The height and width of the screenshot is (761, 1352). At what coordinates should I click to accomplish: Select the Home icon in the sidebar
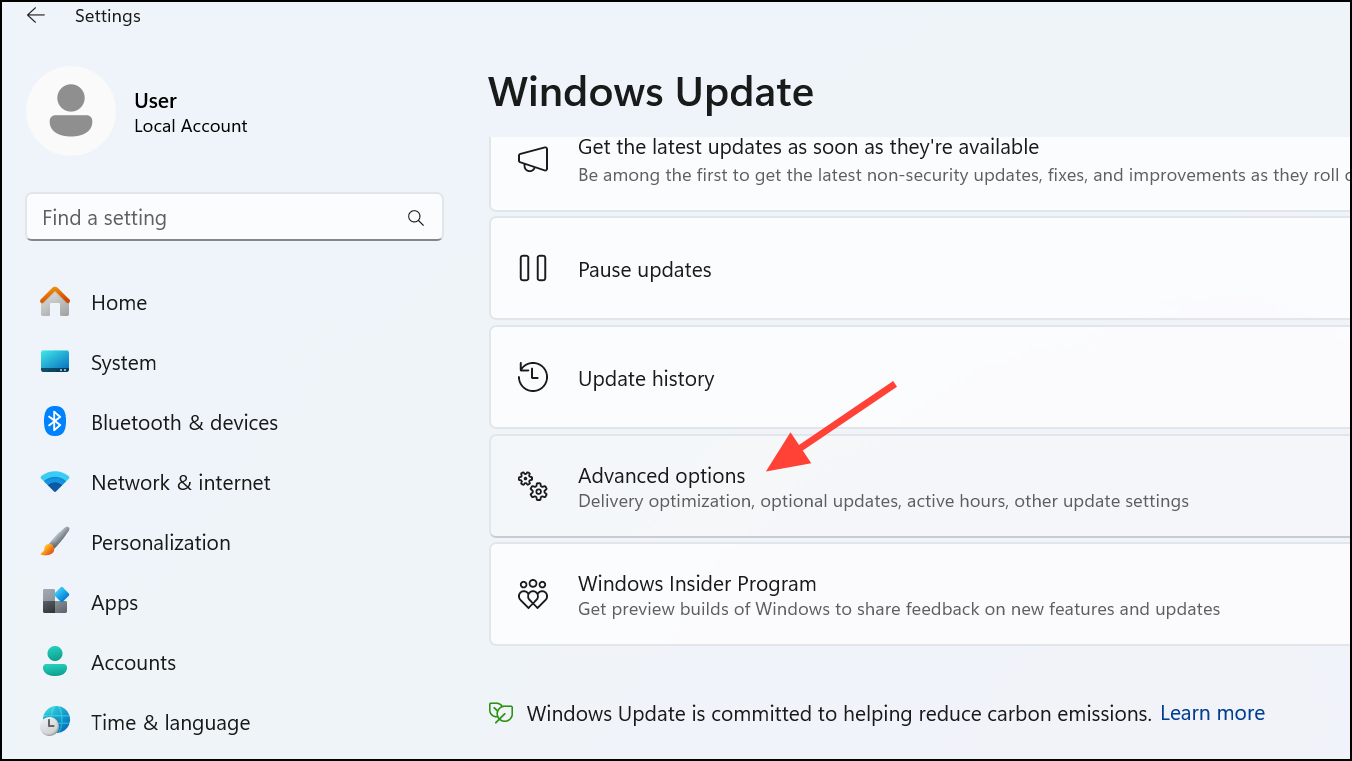coord(54,302)
